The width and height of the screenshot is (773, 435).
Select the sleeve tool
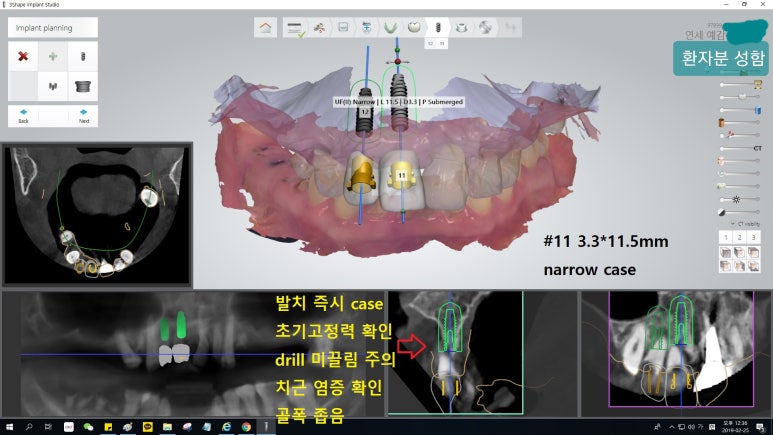tap(83, 86)
